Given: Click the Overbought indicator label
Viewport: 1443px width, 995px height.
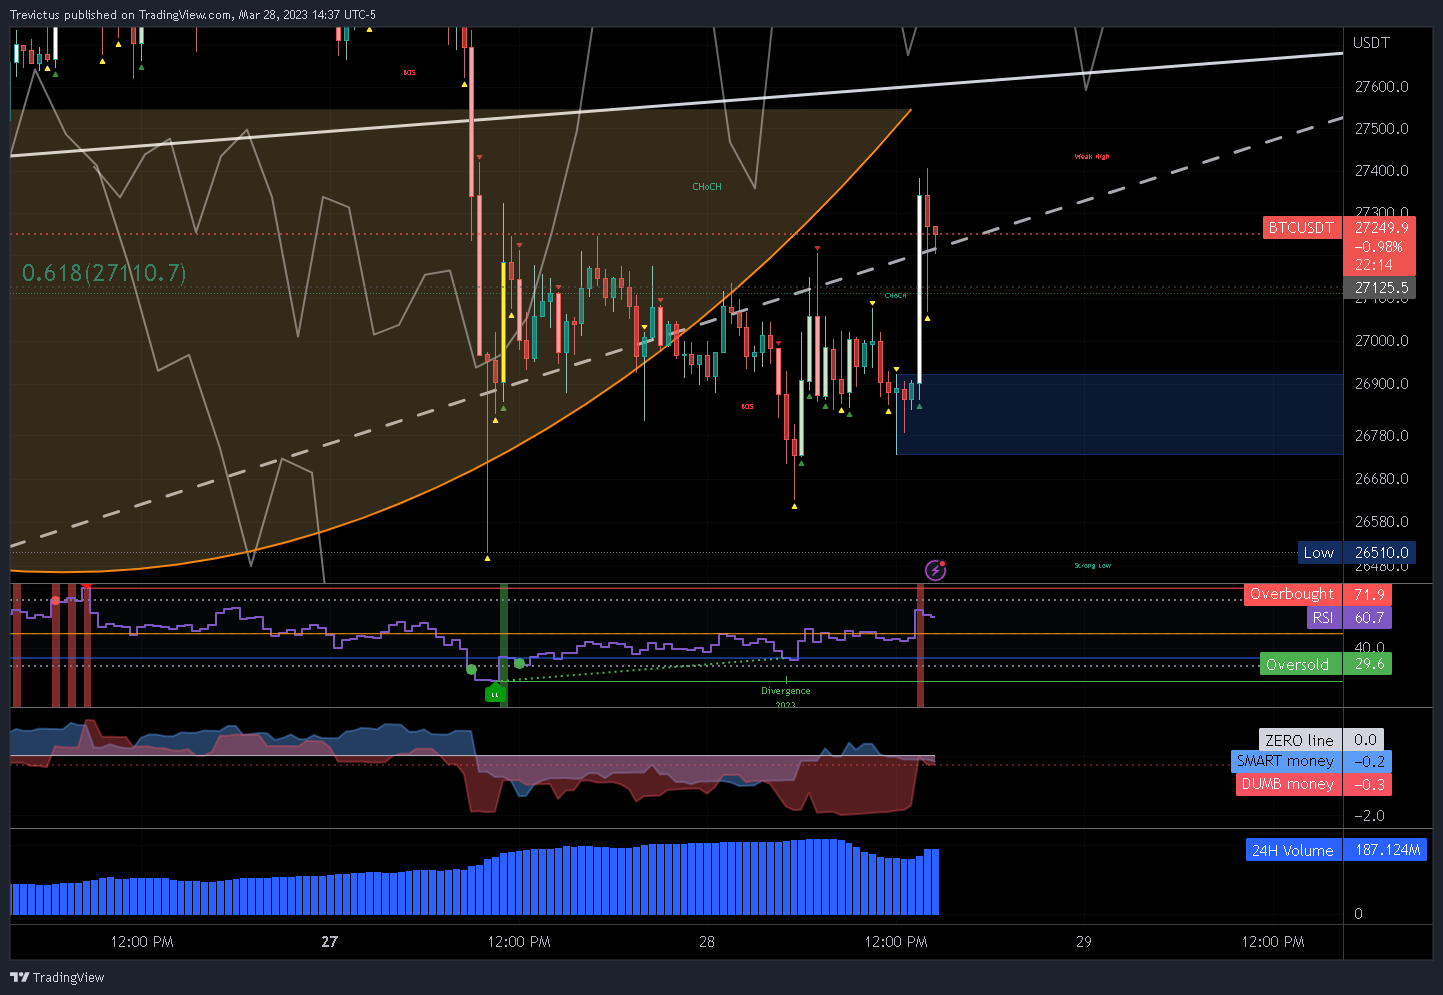Looking at the screenshot, I should 1292,594.
